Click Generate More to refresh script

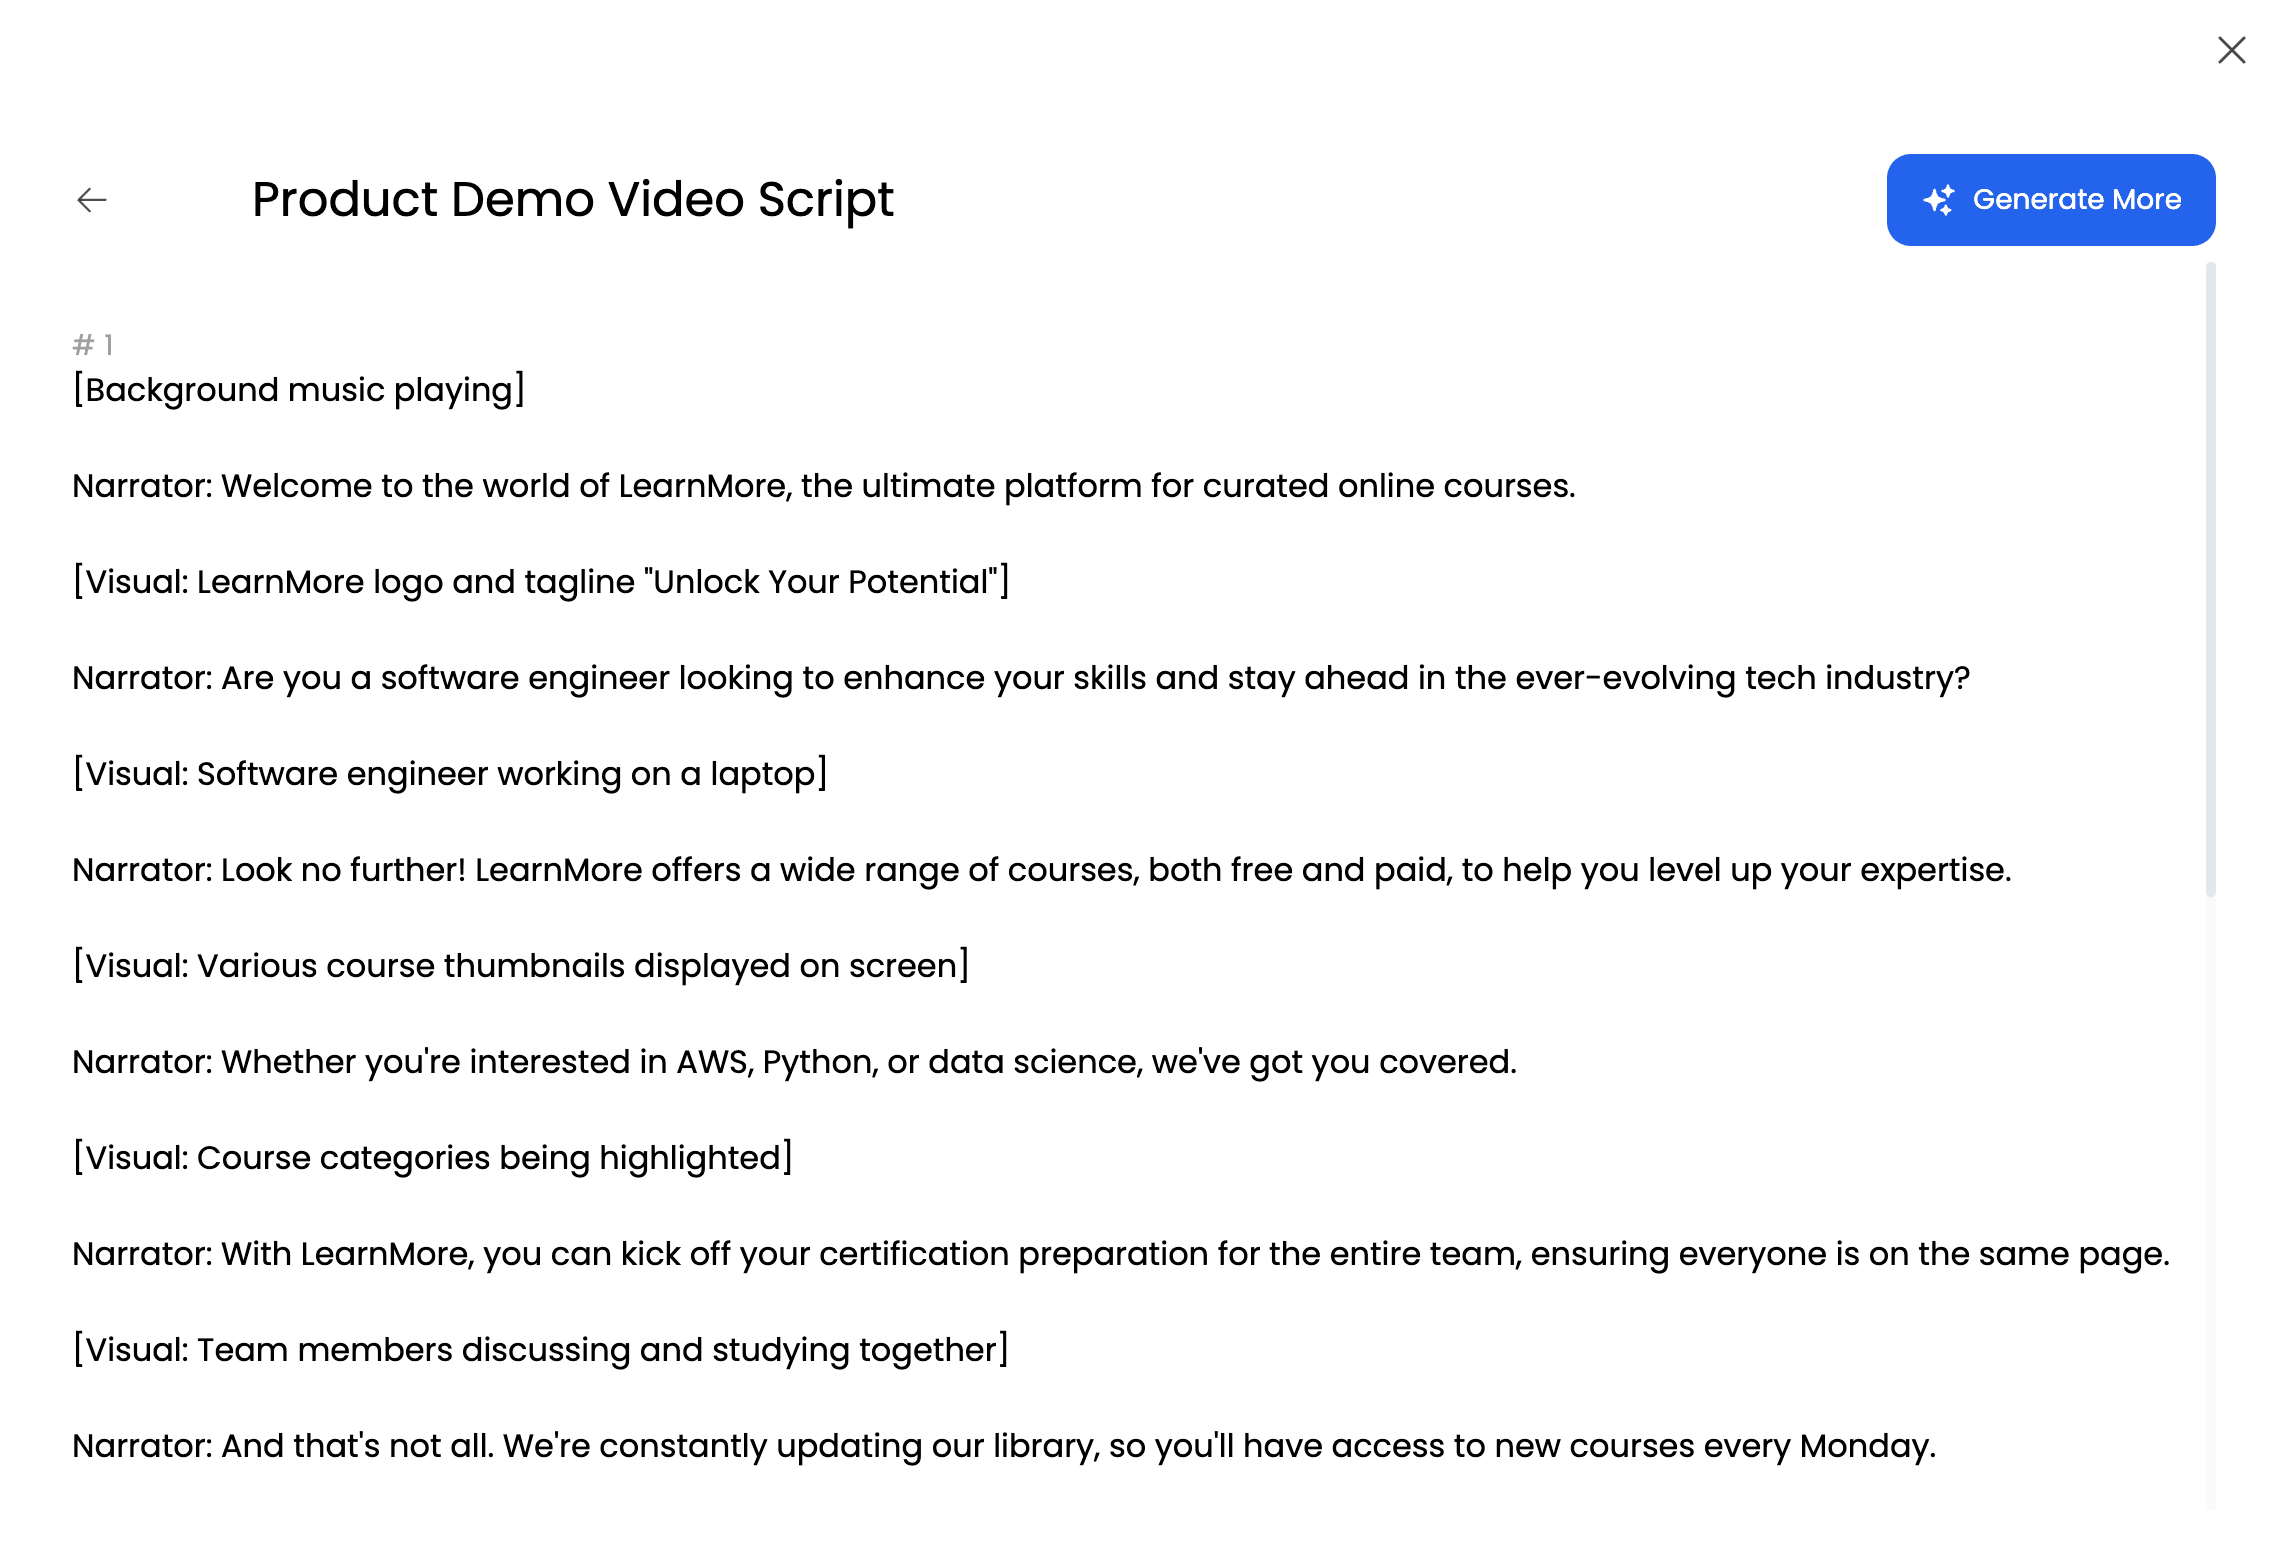pos(2051,200)
